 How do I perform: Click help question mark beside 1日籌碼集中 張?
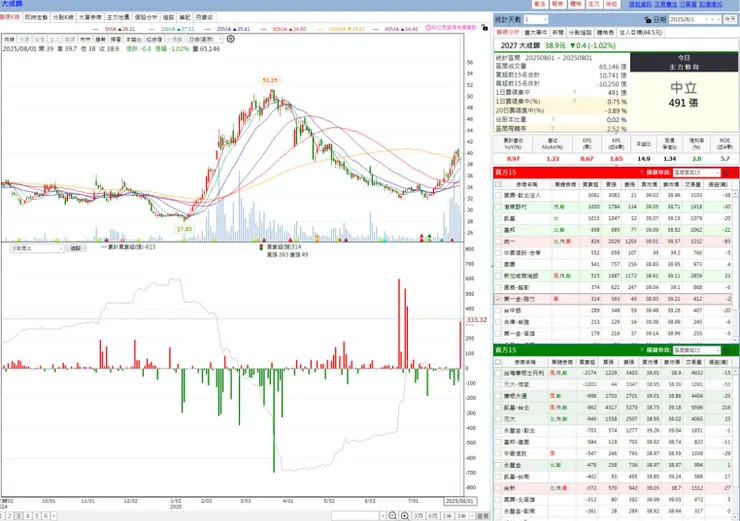[574, 92]
